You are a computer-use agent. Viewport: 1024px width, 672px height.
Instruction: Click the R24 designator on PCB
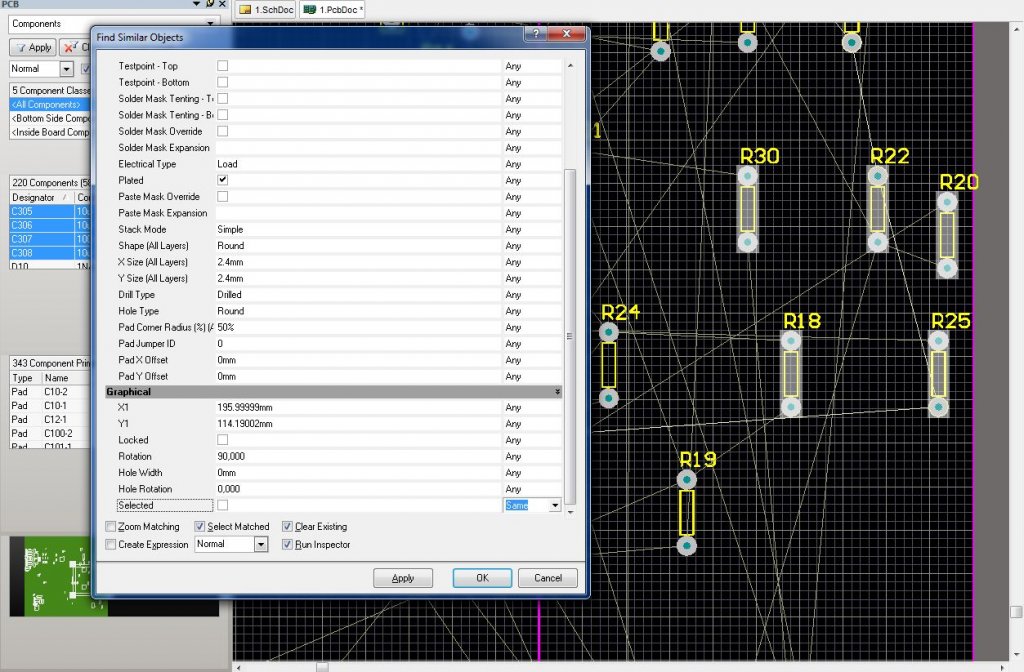[620, 312]
